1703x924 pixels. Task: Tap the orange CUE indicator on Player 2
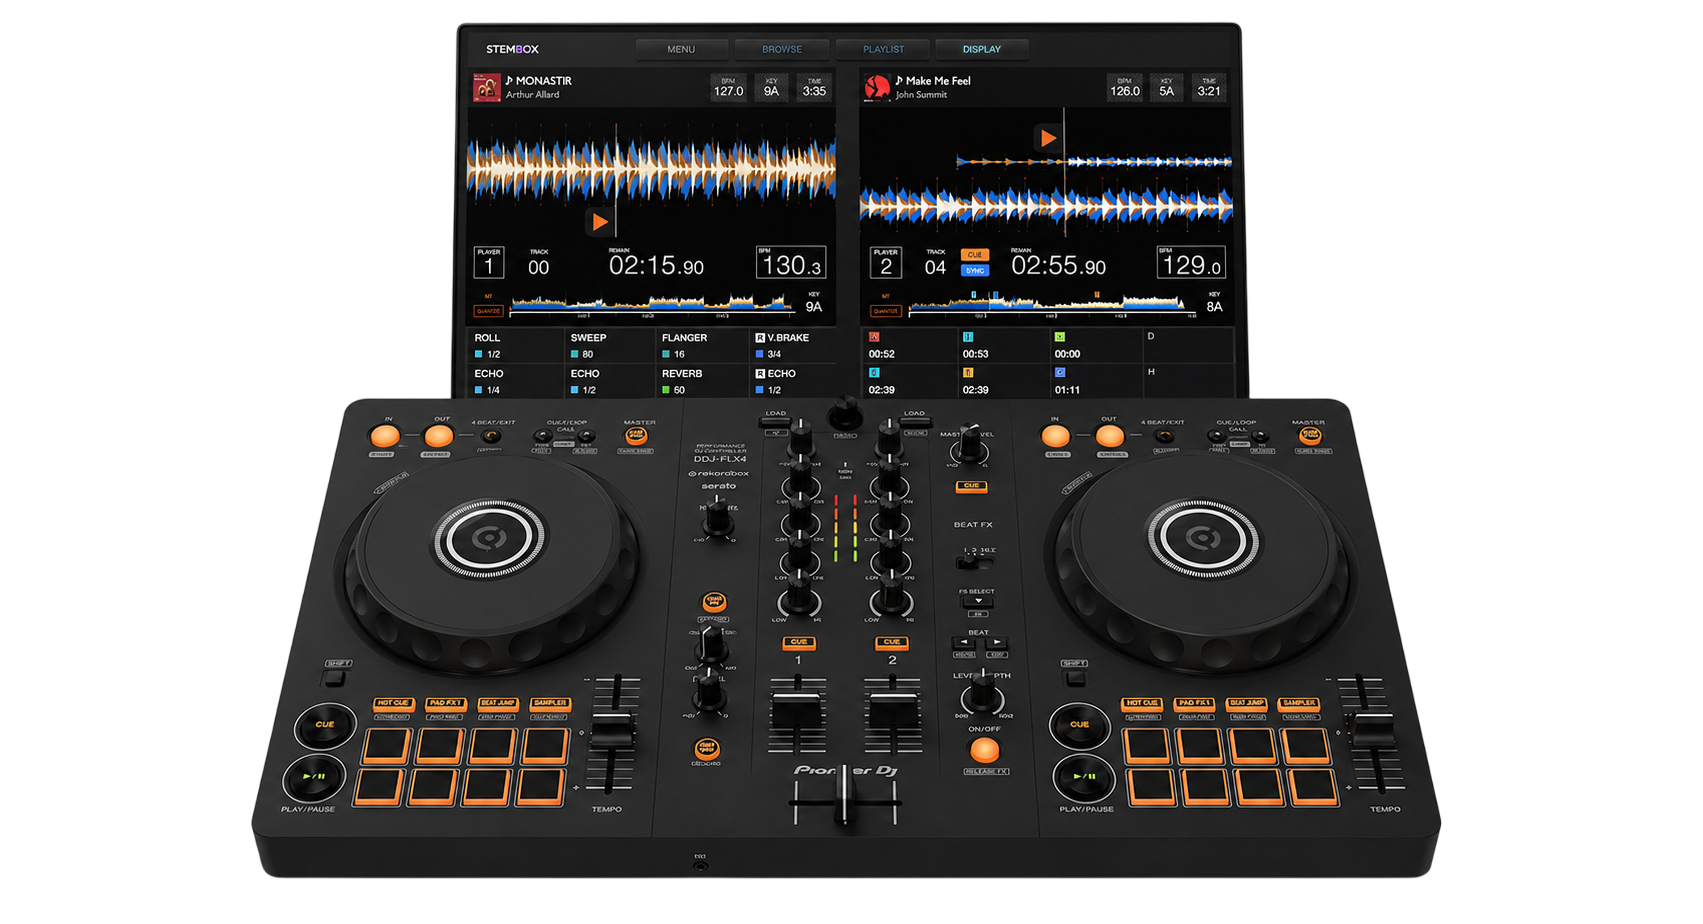tap(974, 254)
